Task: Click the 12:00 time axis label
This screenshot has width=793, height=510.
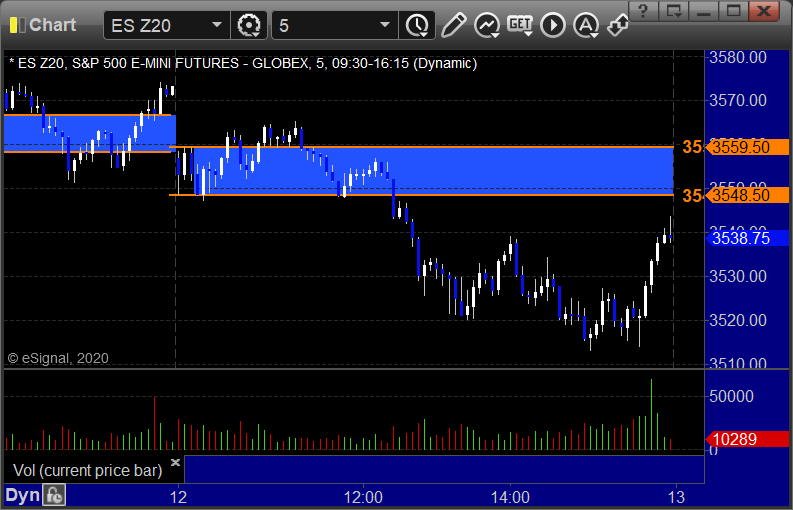Action: tap(363, 497)
